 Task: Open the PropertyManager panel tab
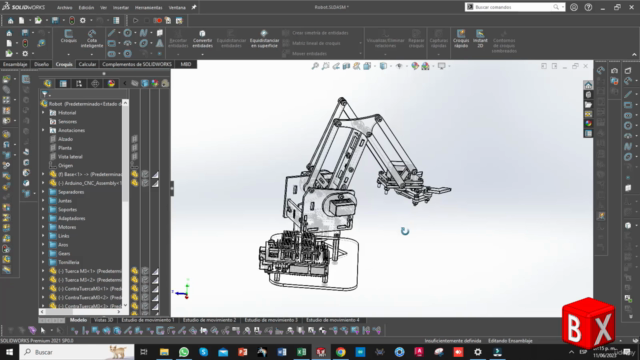(x=63, y=84)
